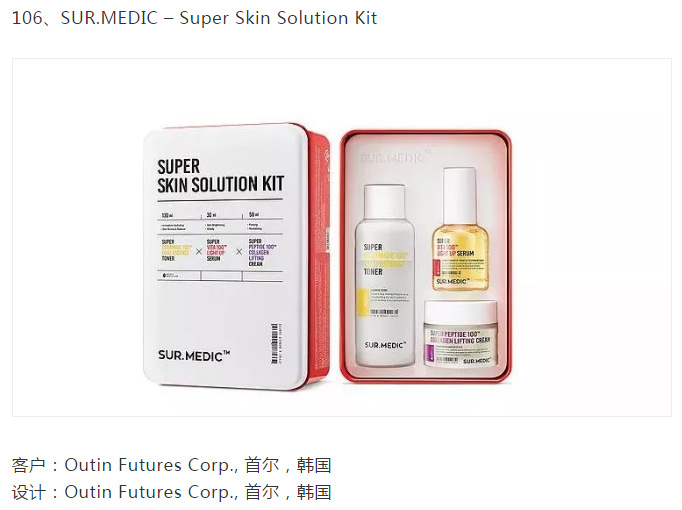Viewport: 682px width, 510px height.
Task: Click the first X symbol between product names
Action: (199, 251)
